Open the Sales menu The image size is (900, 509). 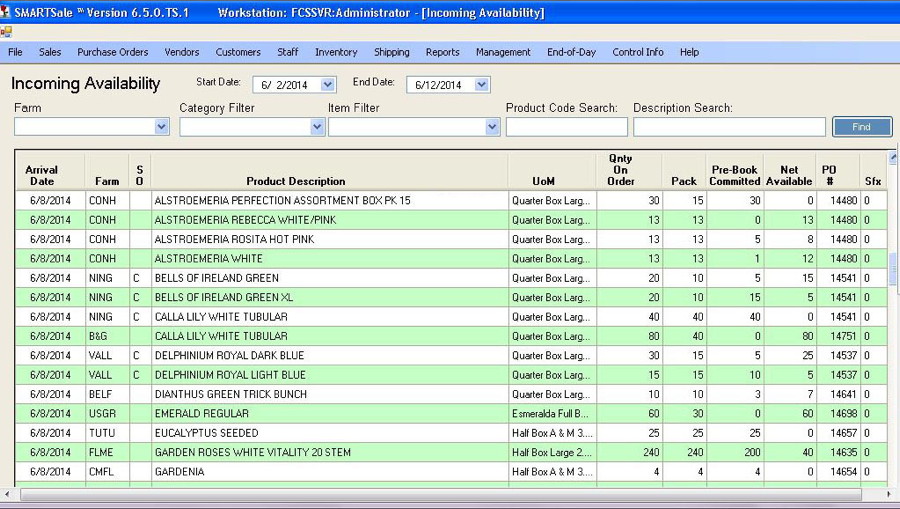point(50,52)
